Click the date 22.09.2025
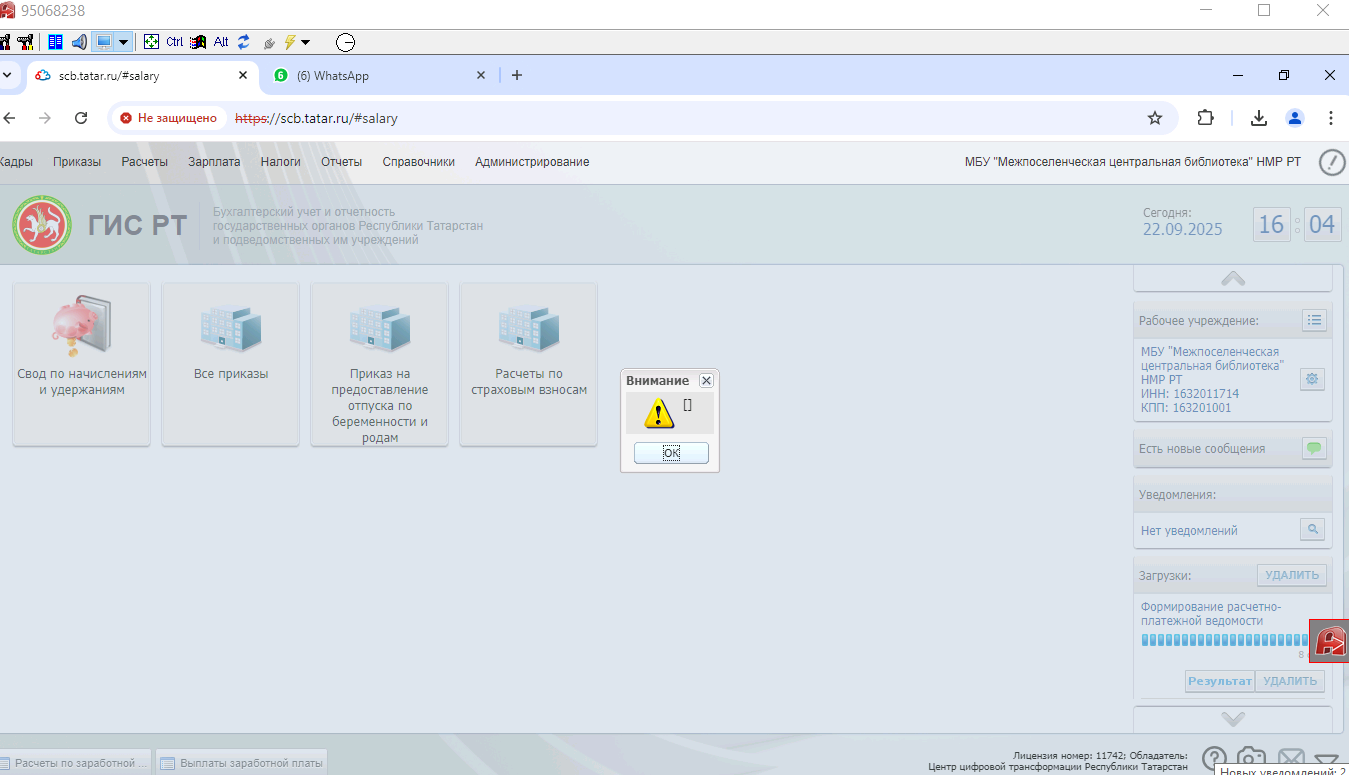This screenshot has height=775, width=1349. coord(1183,229)
